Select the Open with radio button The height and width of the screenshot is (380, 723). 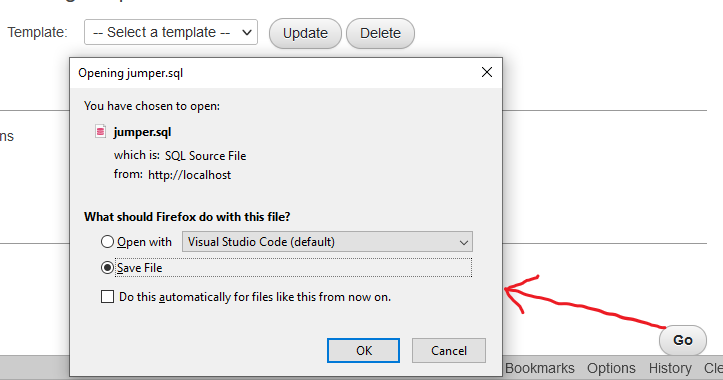tap(107, 242)
